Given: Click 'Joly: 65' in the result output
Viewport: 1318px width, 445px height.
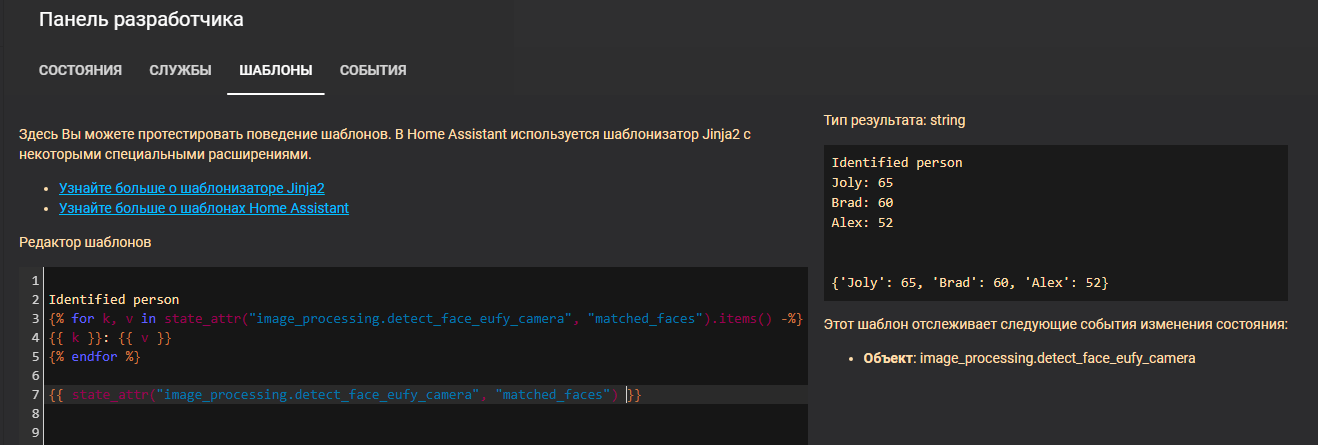Looking at the screenshot, I should pos(862,183).
